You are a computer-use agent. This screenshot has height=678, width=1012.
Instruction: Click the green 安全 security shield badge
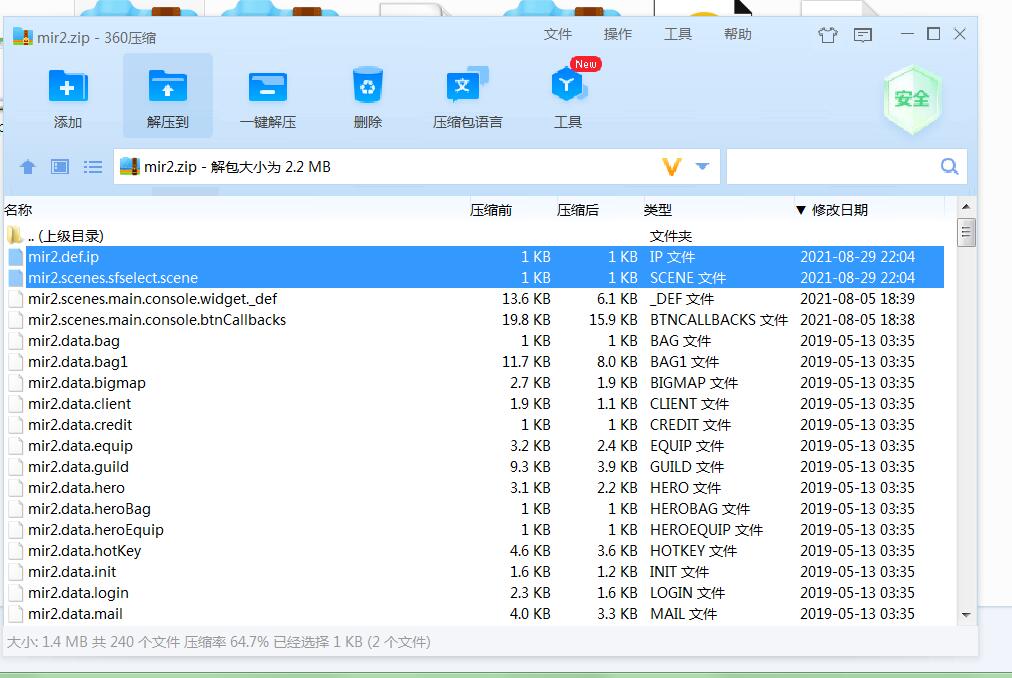click(x=911, y=99)
